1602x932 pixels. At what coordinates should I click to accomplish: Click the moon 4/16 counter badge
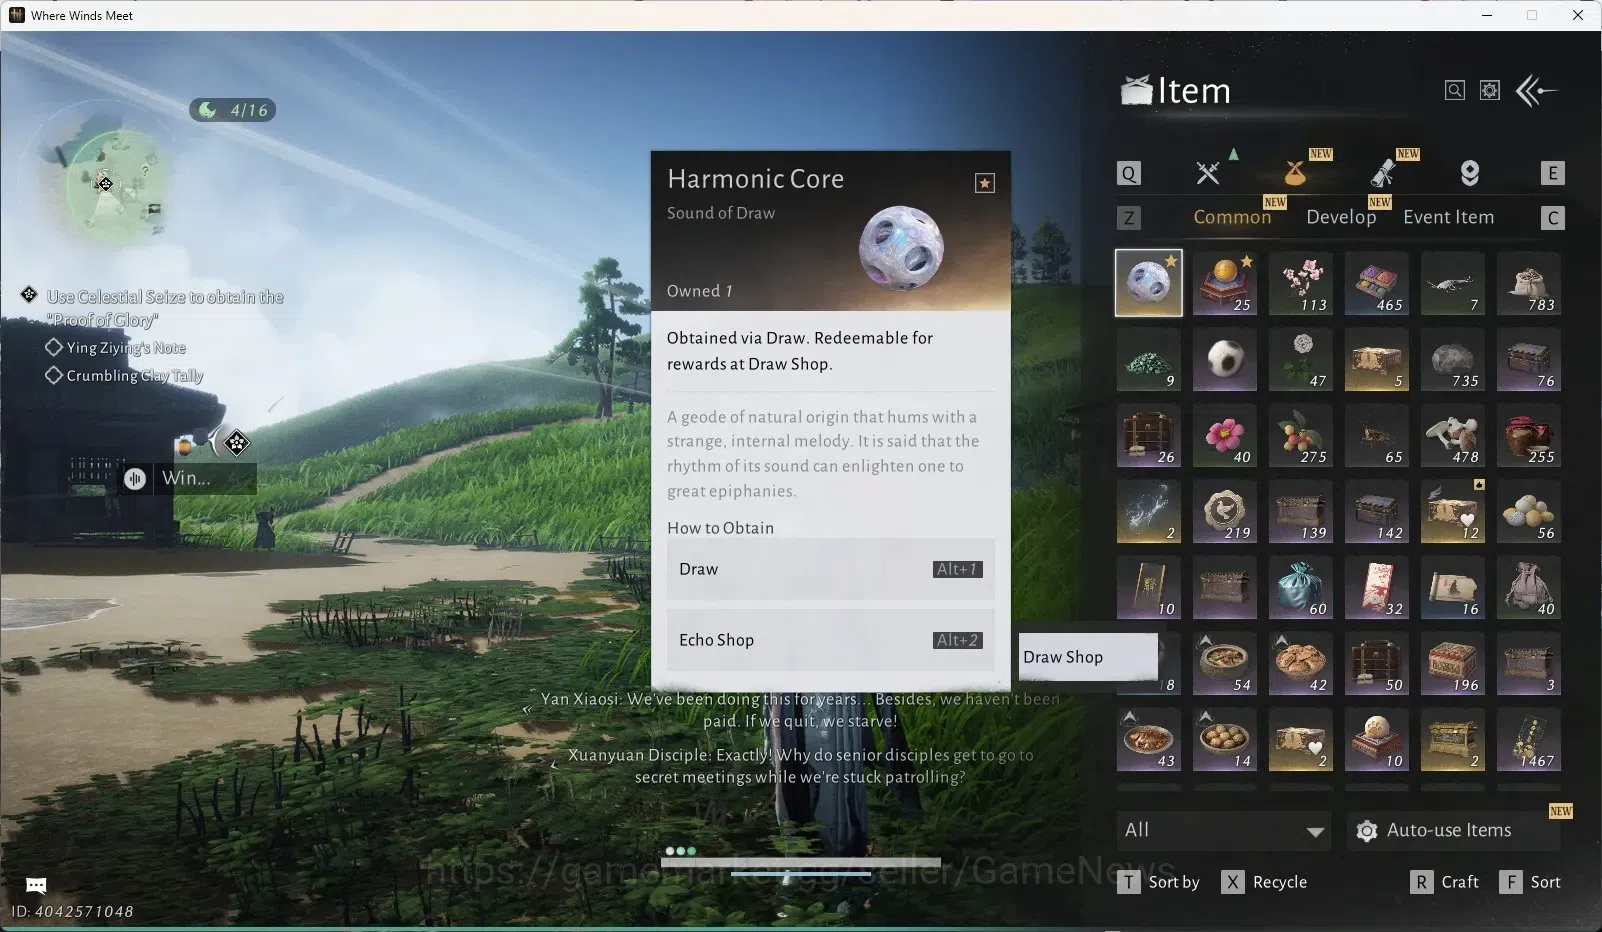[x=233, y=110]
